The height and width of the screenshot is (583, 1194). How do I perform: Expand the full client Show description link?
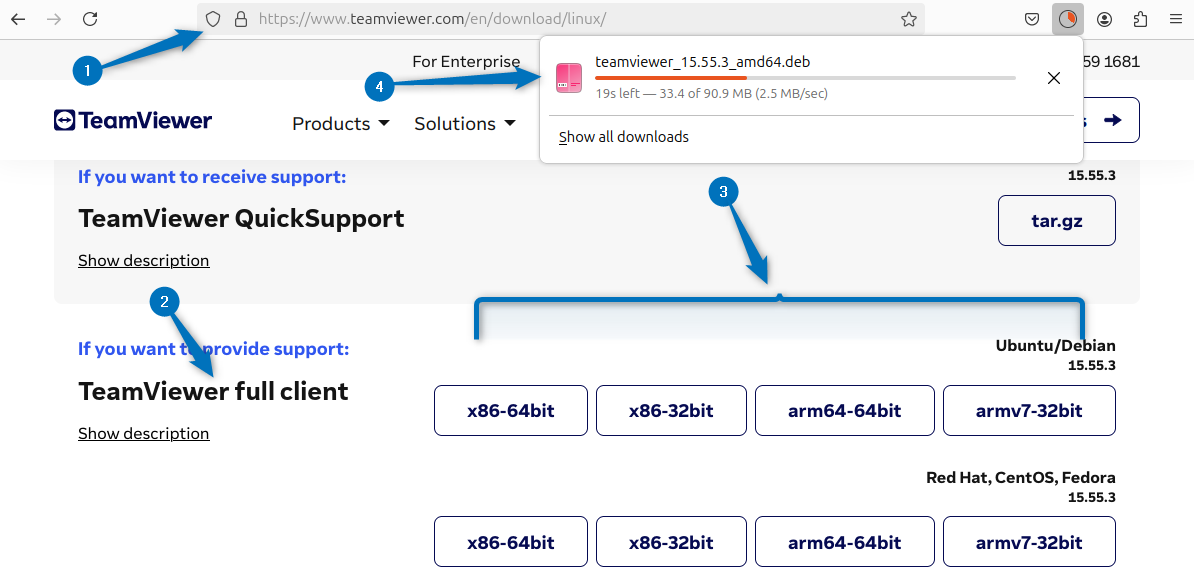[143, 433]
